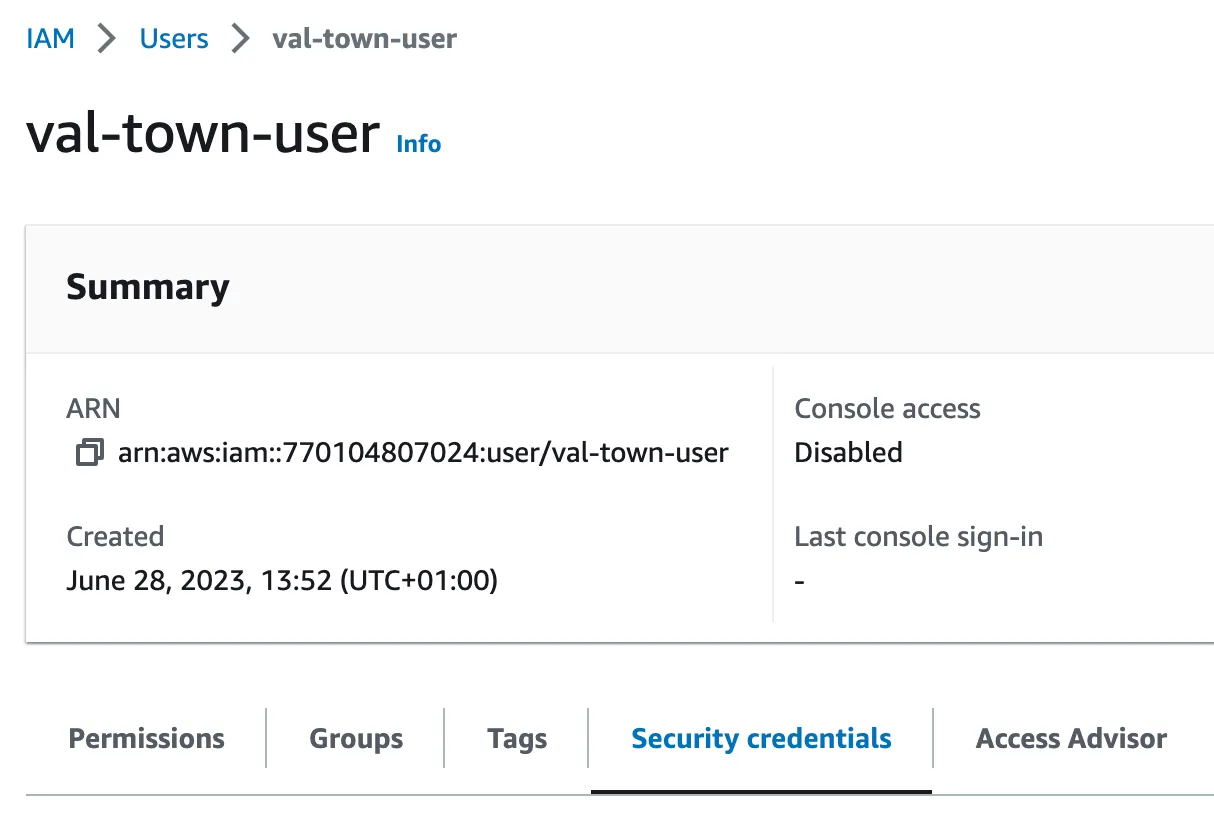Click the Last console sign-in label
This screenshot has height=818, width=1214.
(x=918, y=537)
